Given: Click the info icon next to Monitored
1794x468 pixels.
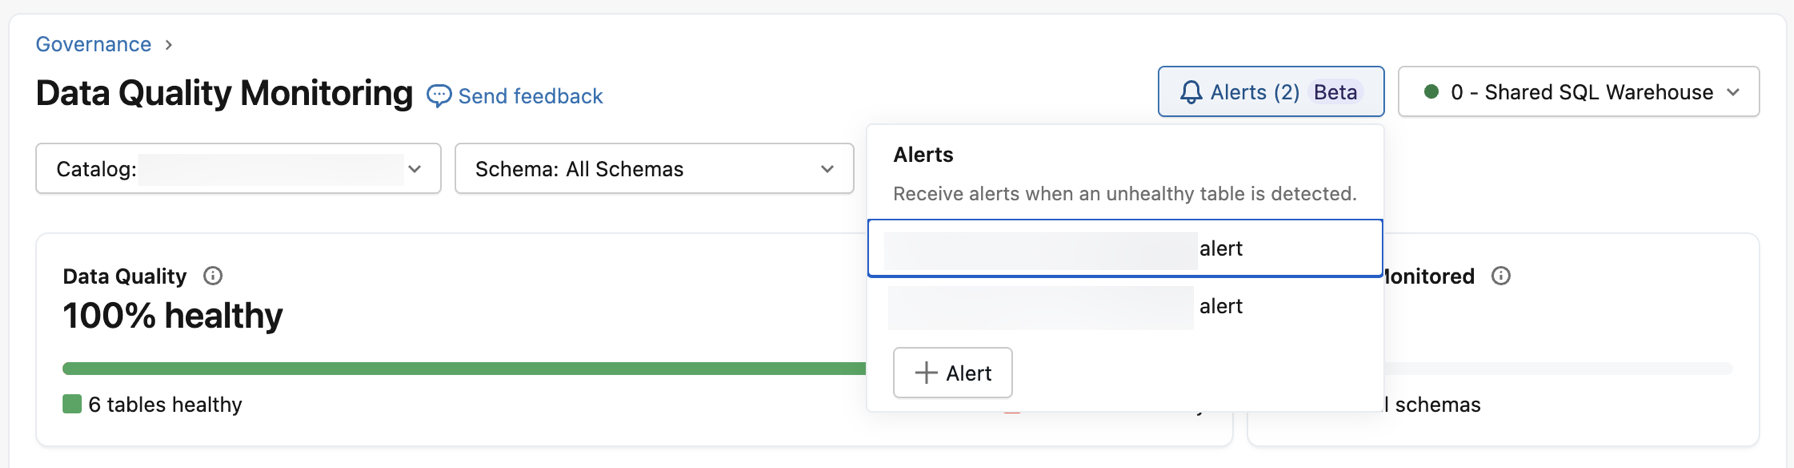Looking at the screenshot, I should pyautogui.click(x=1500, y=276).
